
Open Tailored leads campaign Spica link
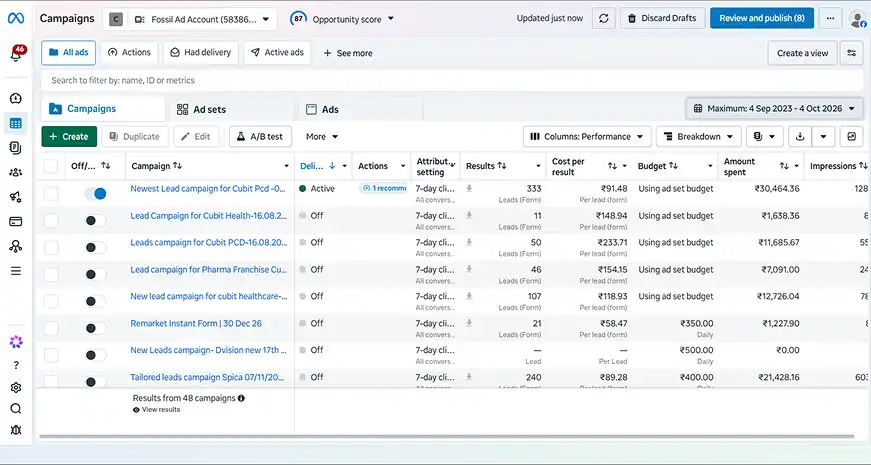(208, 377)
